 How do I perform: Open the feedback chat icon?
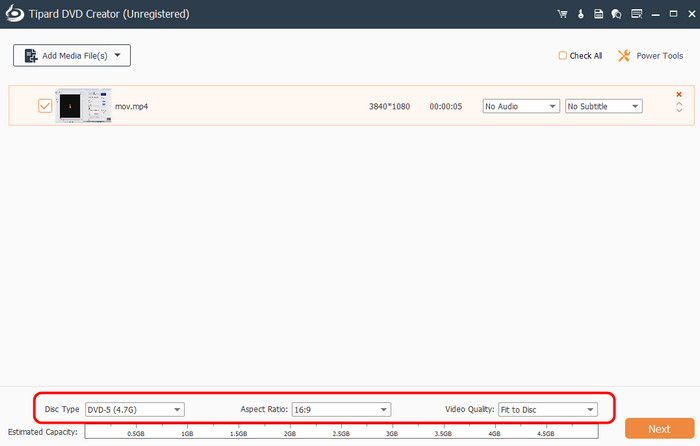tap(617, 14)
